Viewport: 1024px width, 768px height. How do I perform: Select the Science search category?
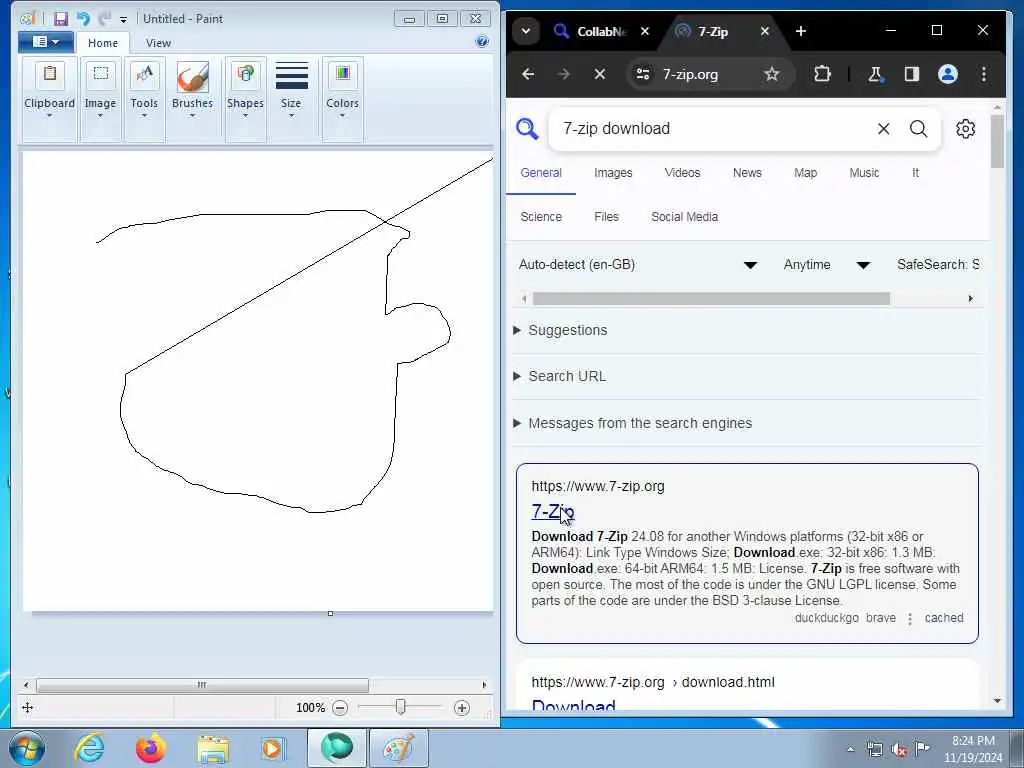click(541, 217)
